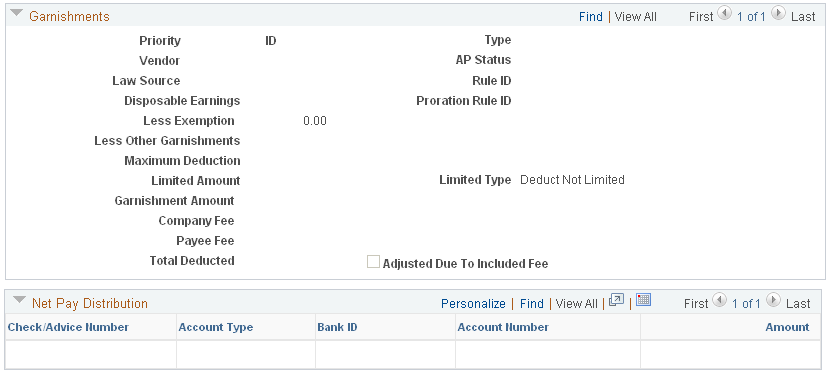
Task: Click '1 of 1' in Net Pay Distribution
Action: click(x=746, y=303)
